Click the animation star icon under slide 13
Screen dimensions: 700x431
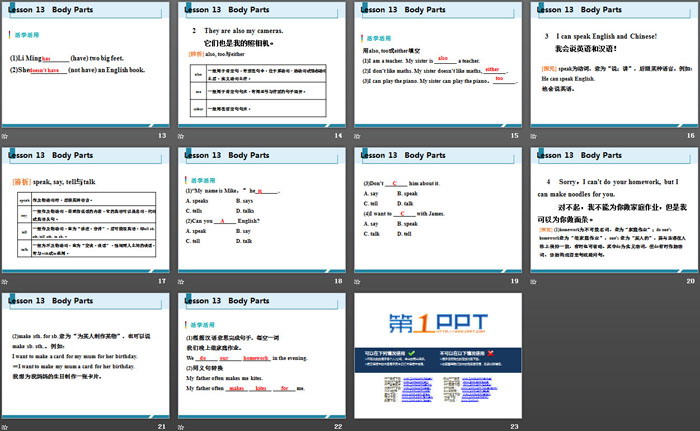7,136
